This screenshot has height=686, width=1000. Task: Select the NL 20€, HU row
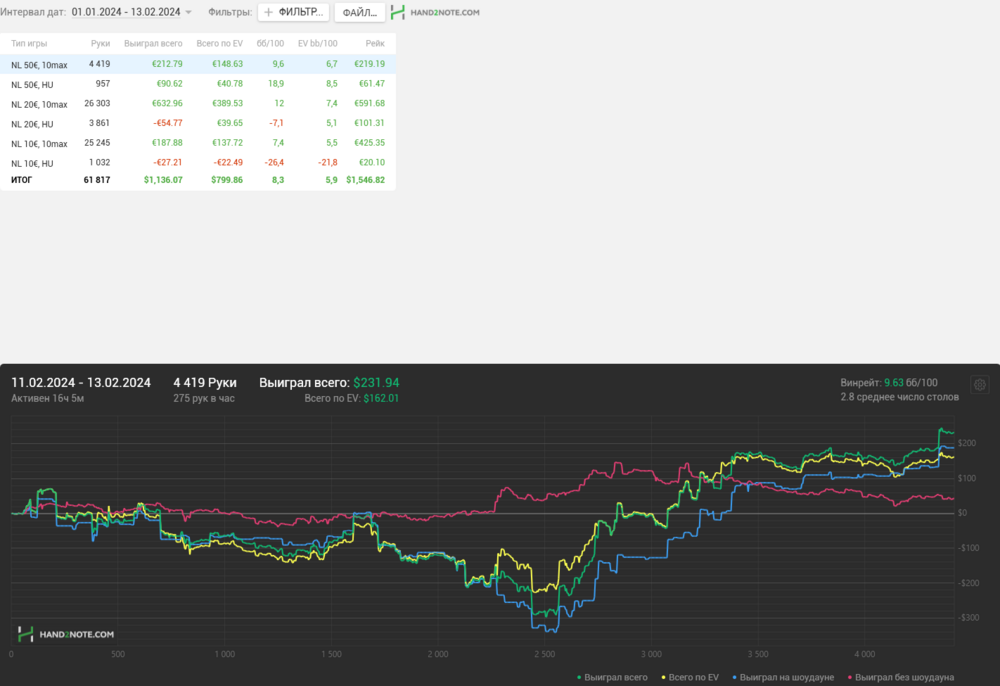198,123
